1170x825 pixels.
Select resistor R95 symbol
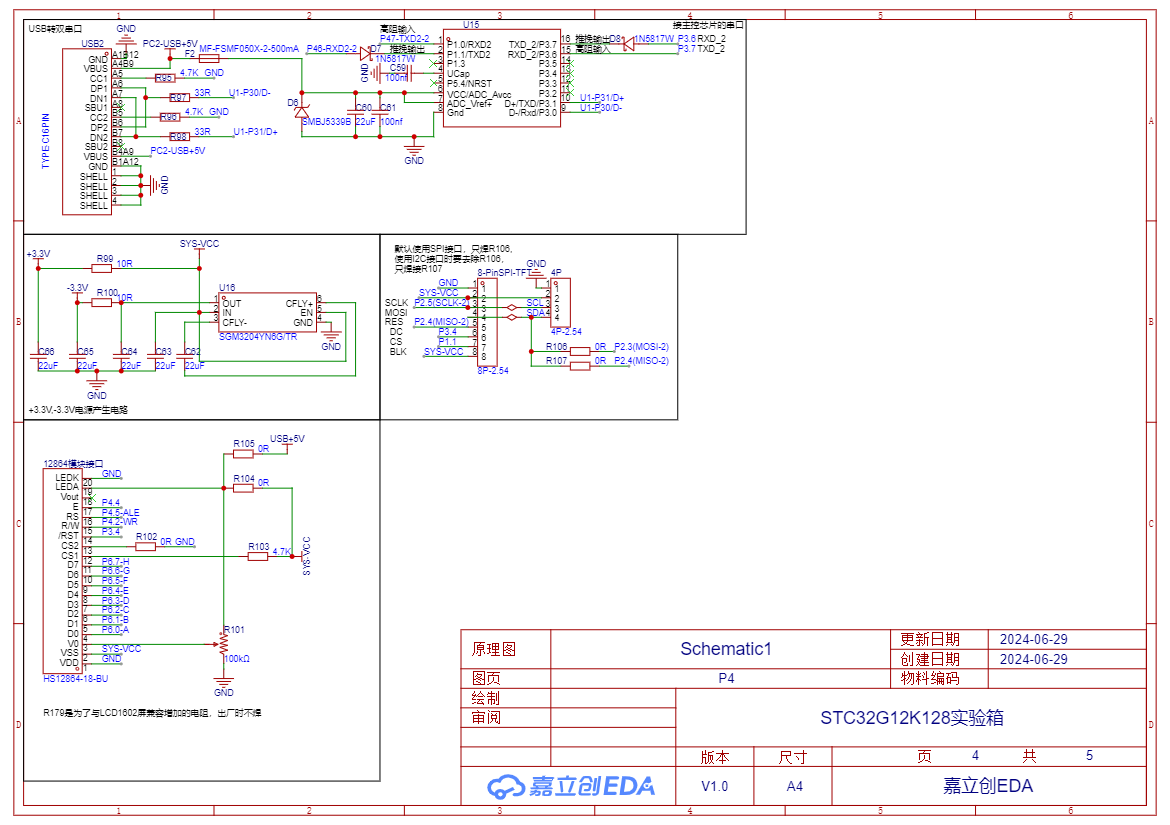pos(165,78)
